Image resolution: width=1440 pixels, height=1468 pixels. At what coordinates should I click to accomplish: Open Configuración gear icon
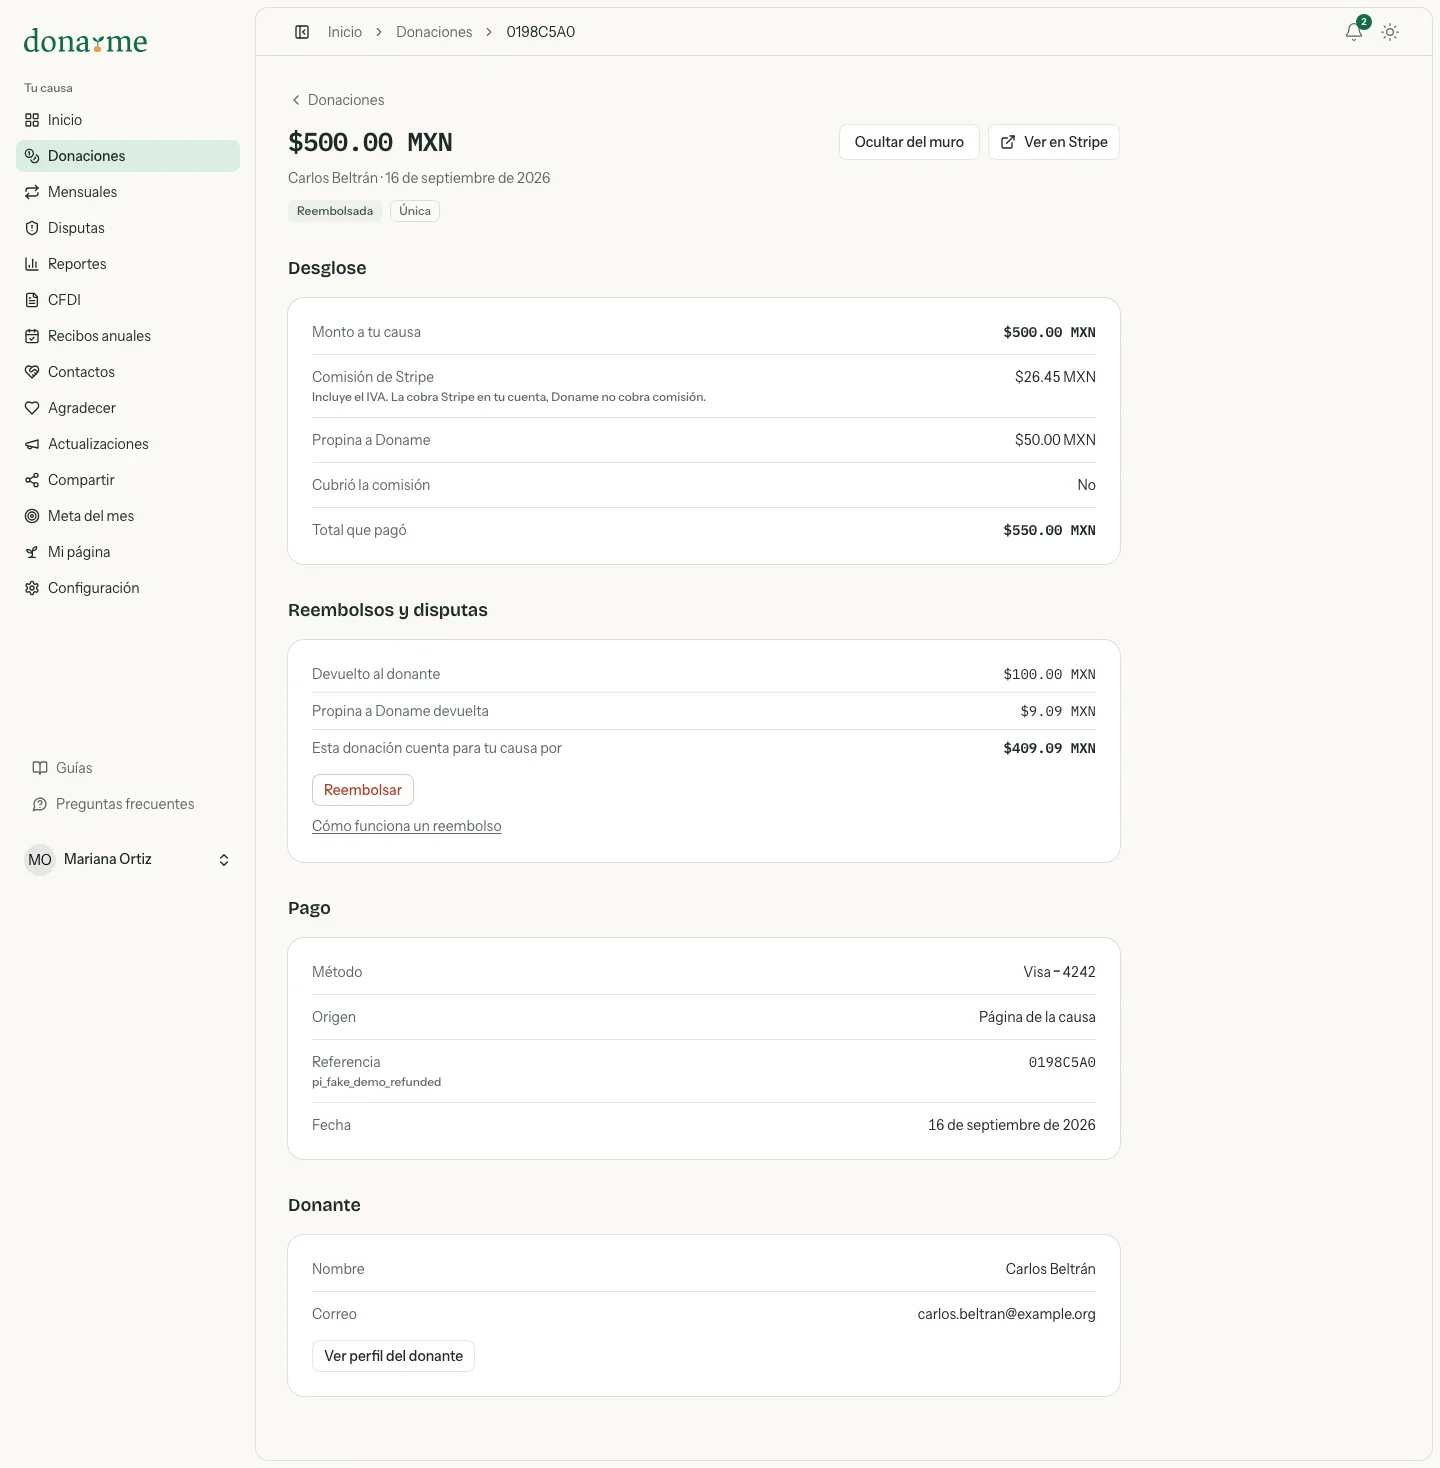point(32,588)
